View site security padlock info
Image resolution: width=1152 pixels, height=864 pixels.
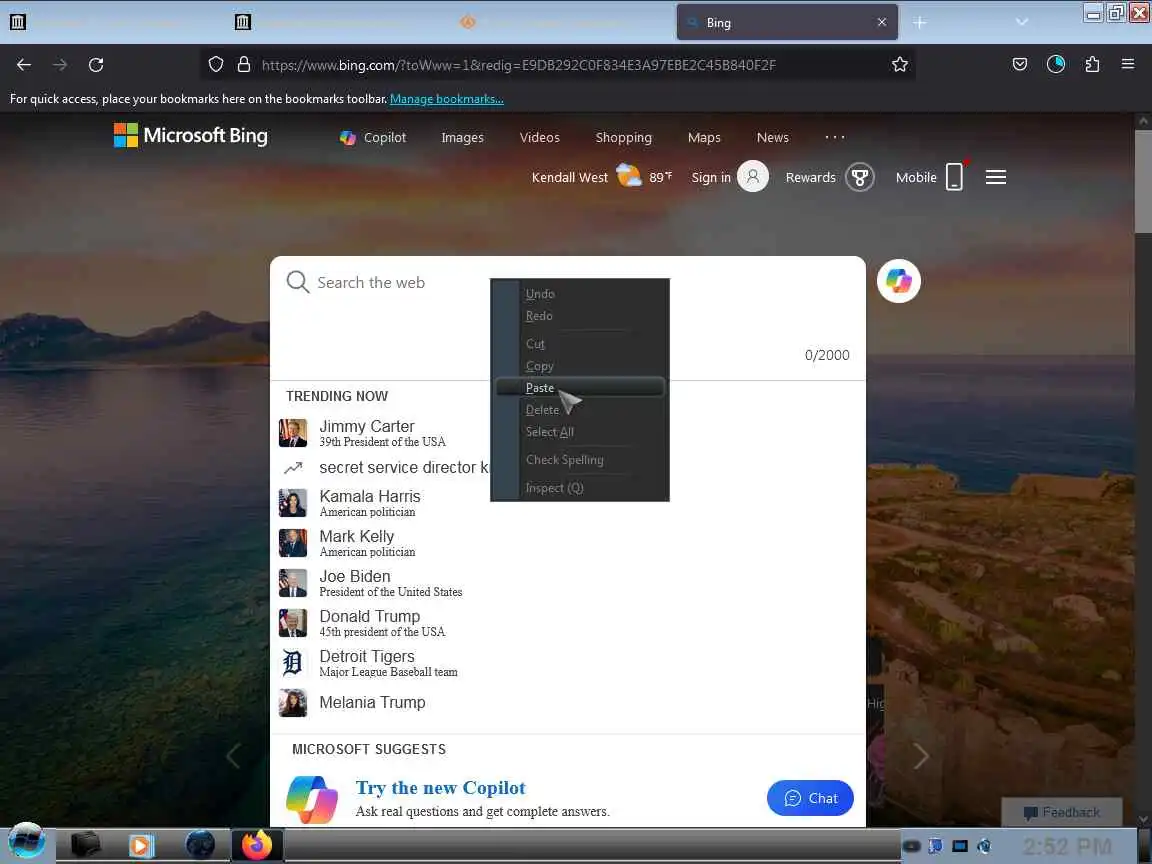click(x=244, y=65)
